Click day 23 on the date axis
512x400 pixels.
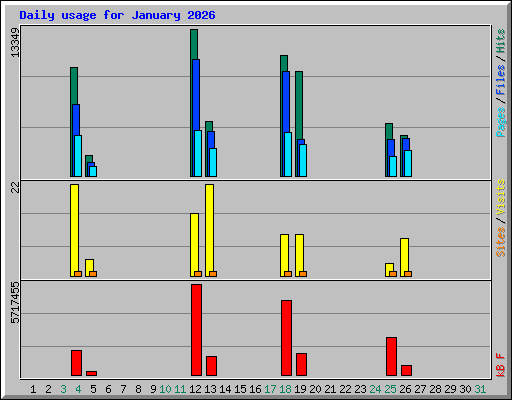(x=360, y=389)
